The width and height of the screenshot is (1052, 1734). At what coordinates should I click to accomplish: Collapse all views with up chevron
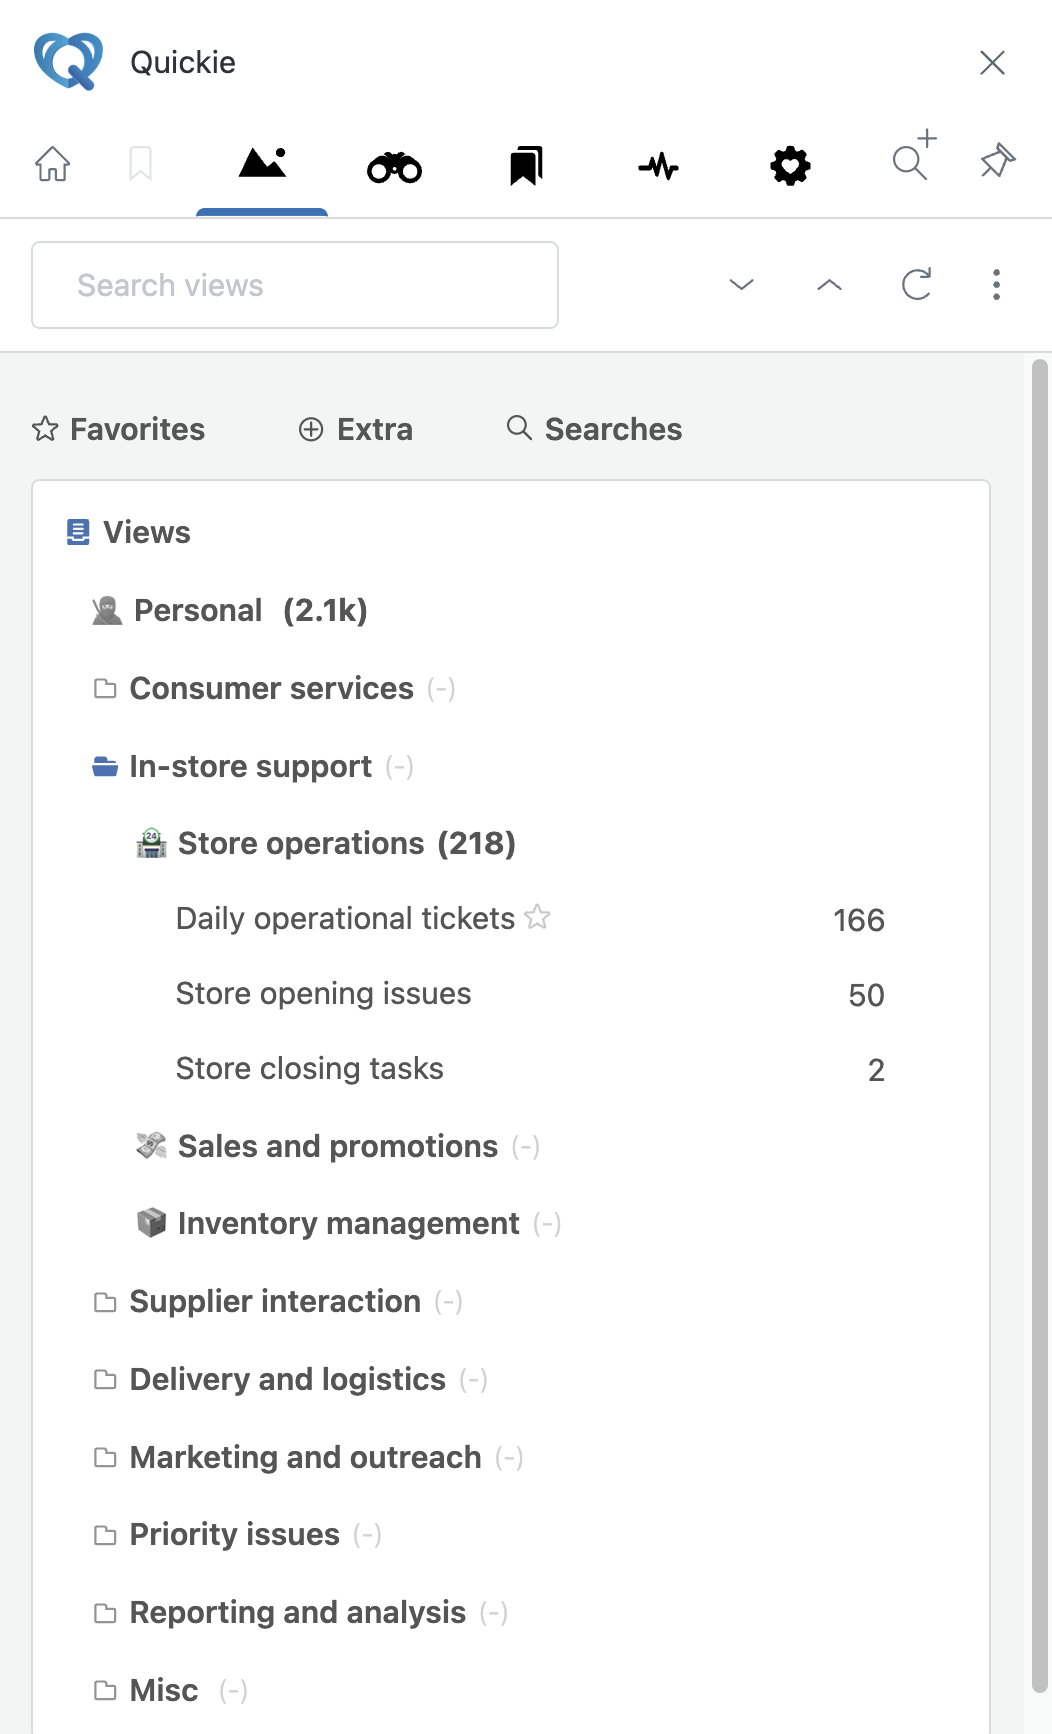click(829, 285)
